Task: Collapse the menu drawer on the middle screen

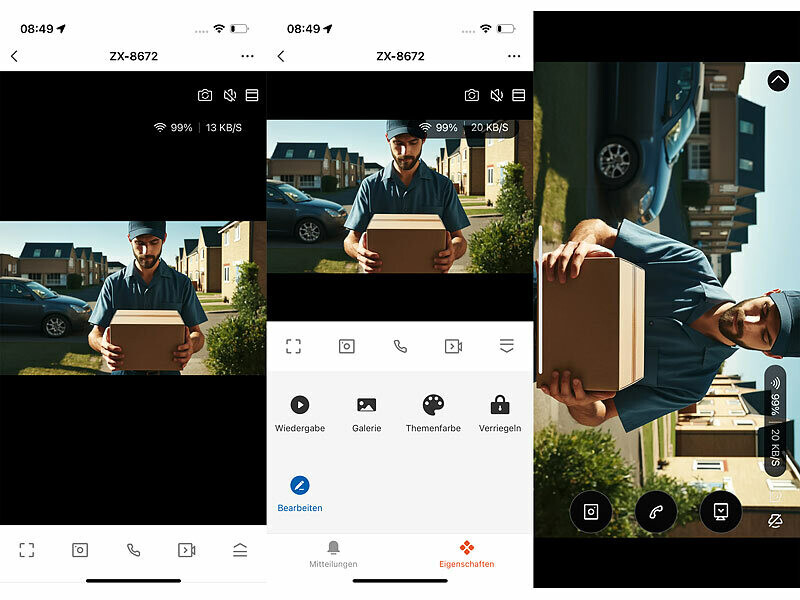Action: tap(507, 345)
